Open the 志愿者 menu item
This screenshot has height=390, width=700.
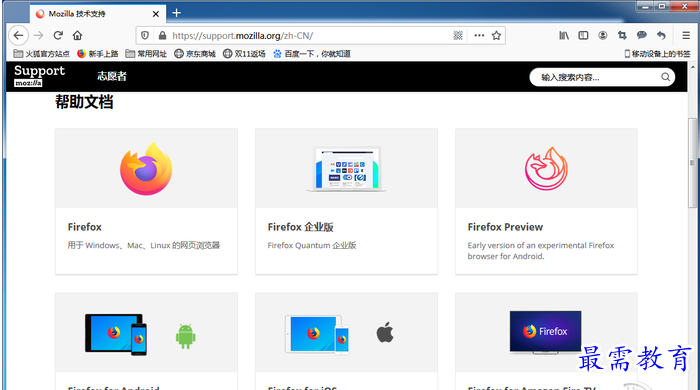[x=112, y=76]
